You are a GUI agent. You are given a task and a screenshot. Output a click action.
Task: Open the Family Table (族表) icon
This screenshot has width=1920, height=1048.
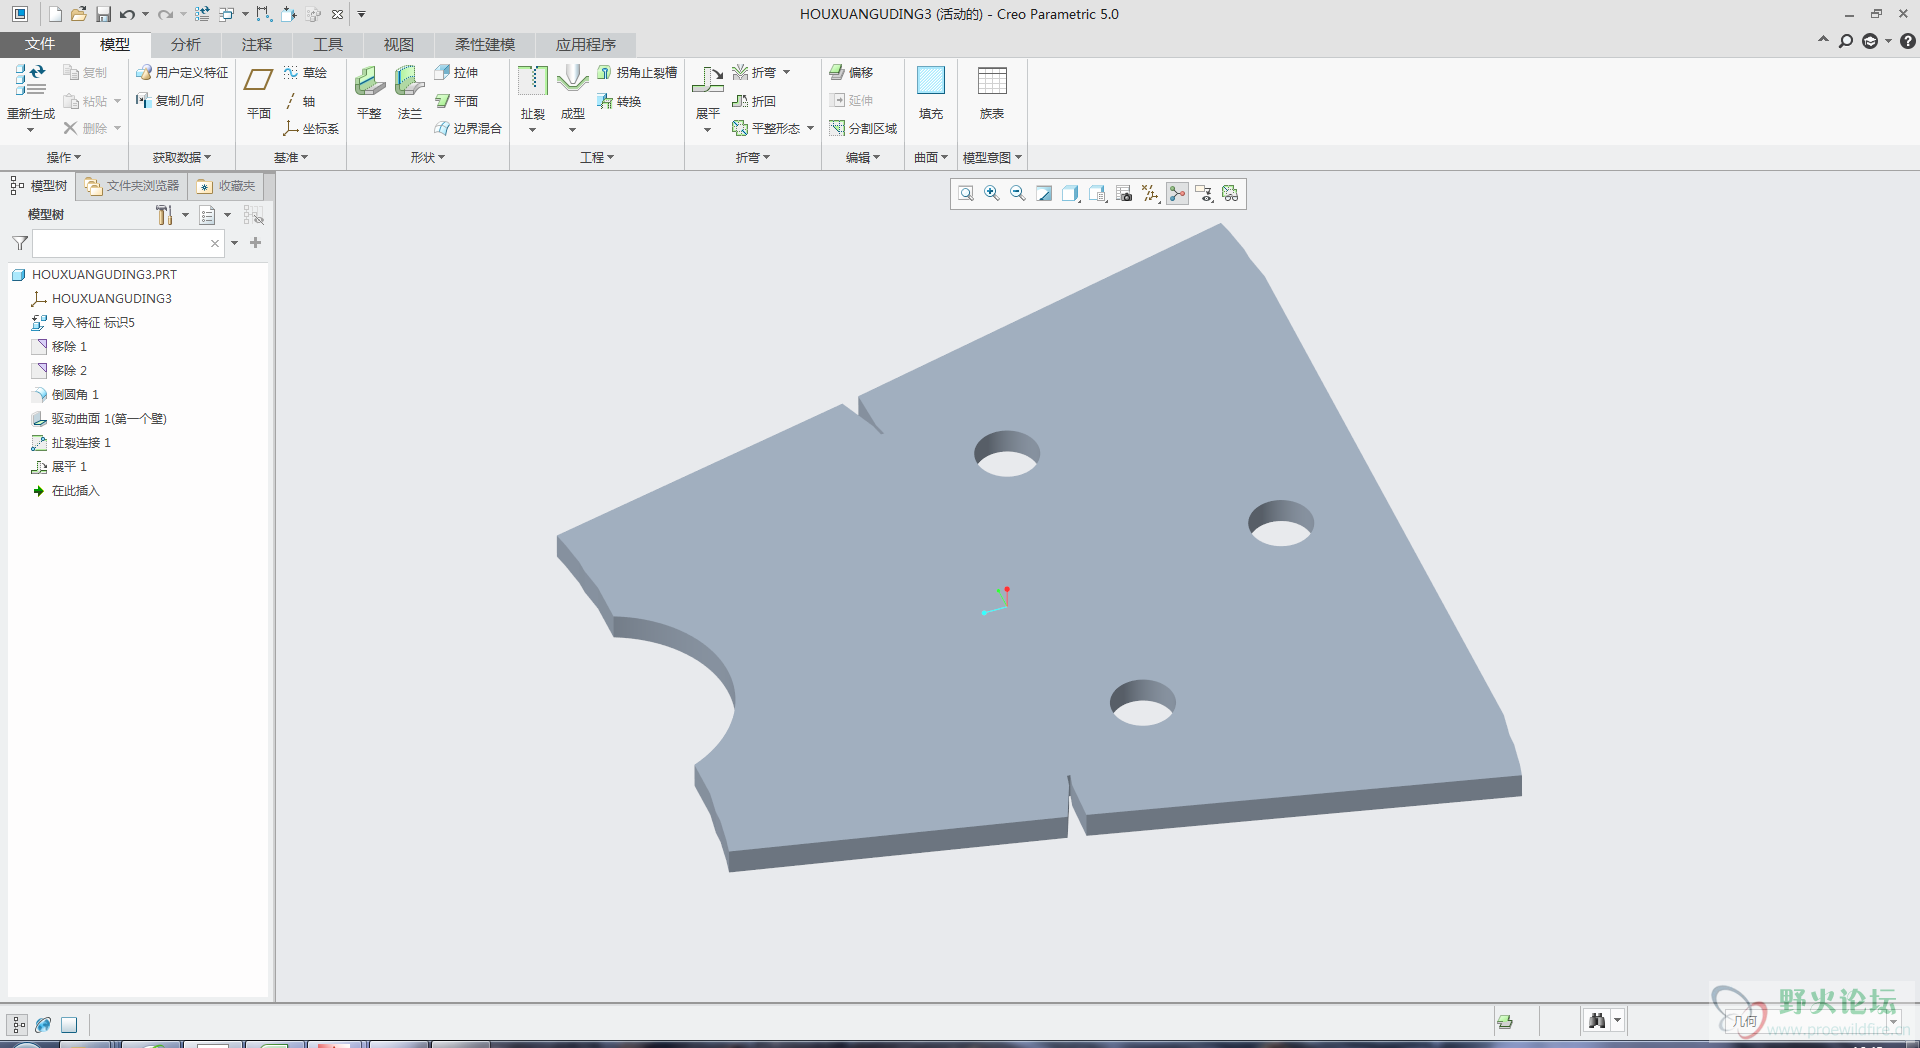[992, 81]
